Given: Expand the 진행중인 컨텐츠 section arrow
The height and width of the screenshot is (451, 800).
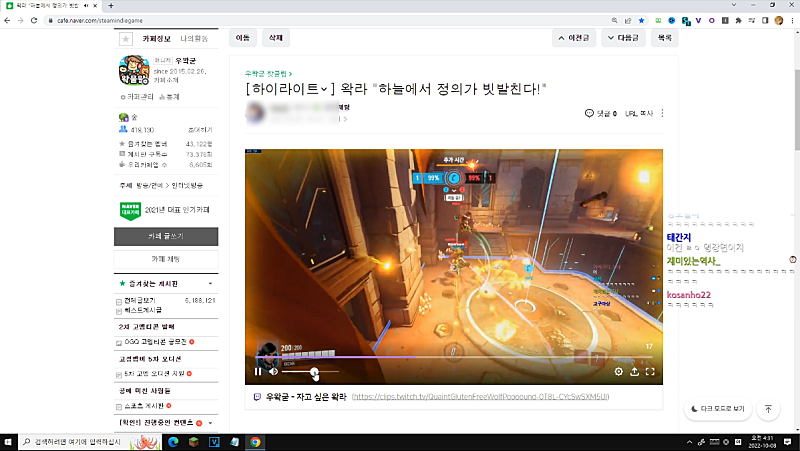Looking at the screenshot, I should (210, 423).
